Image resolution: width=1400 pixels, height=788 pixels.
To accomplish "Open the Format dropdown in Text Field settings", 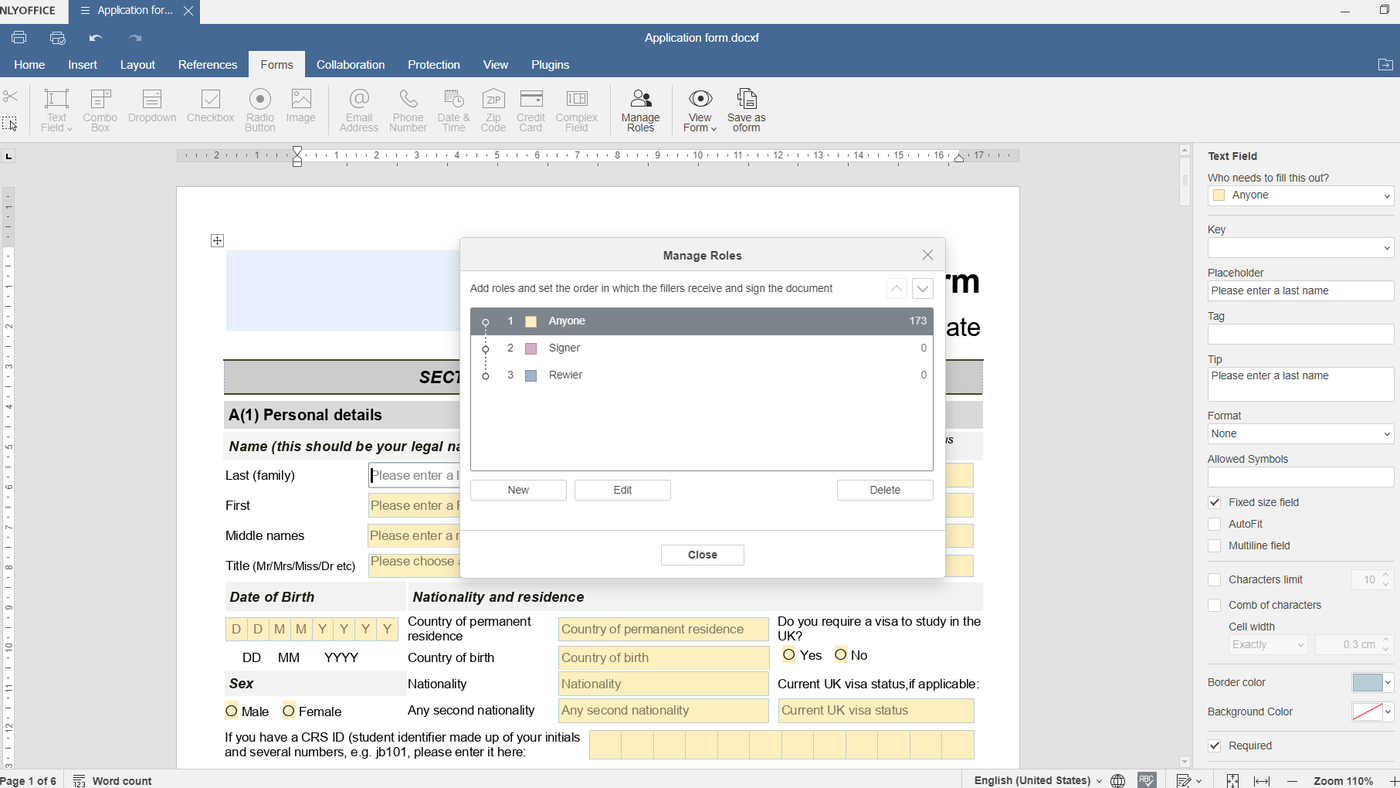I will [x=1300, y=433].
